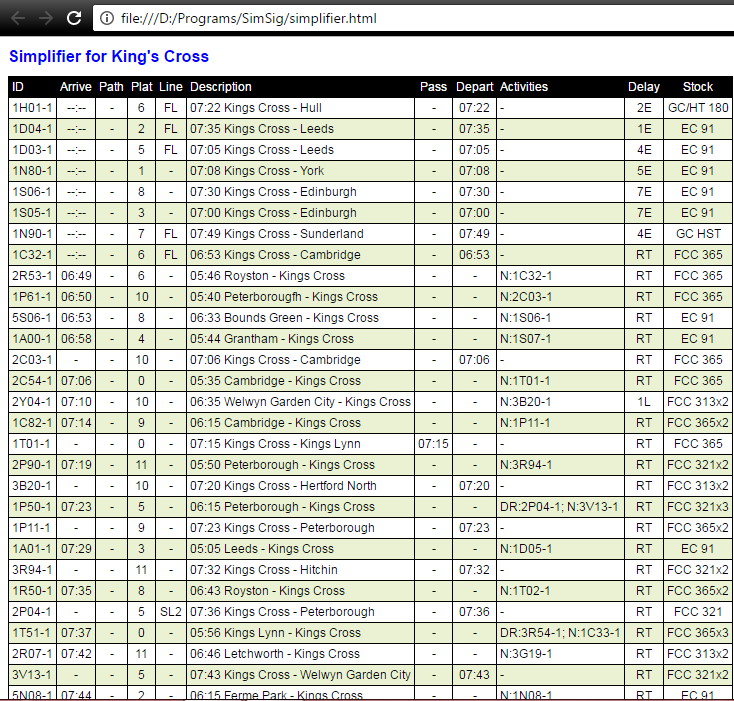Click the ID column header

point(18,87)
